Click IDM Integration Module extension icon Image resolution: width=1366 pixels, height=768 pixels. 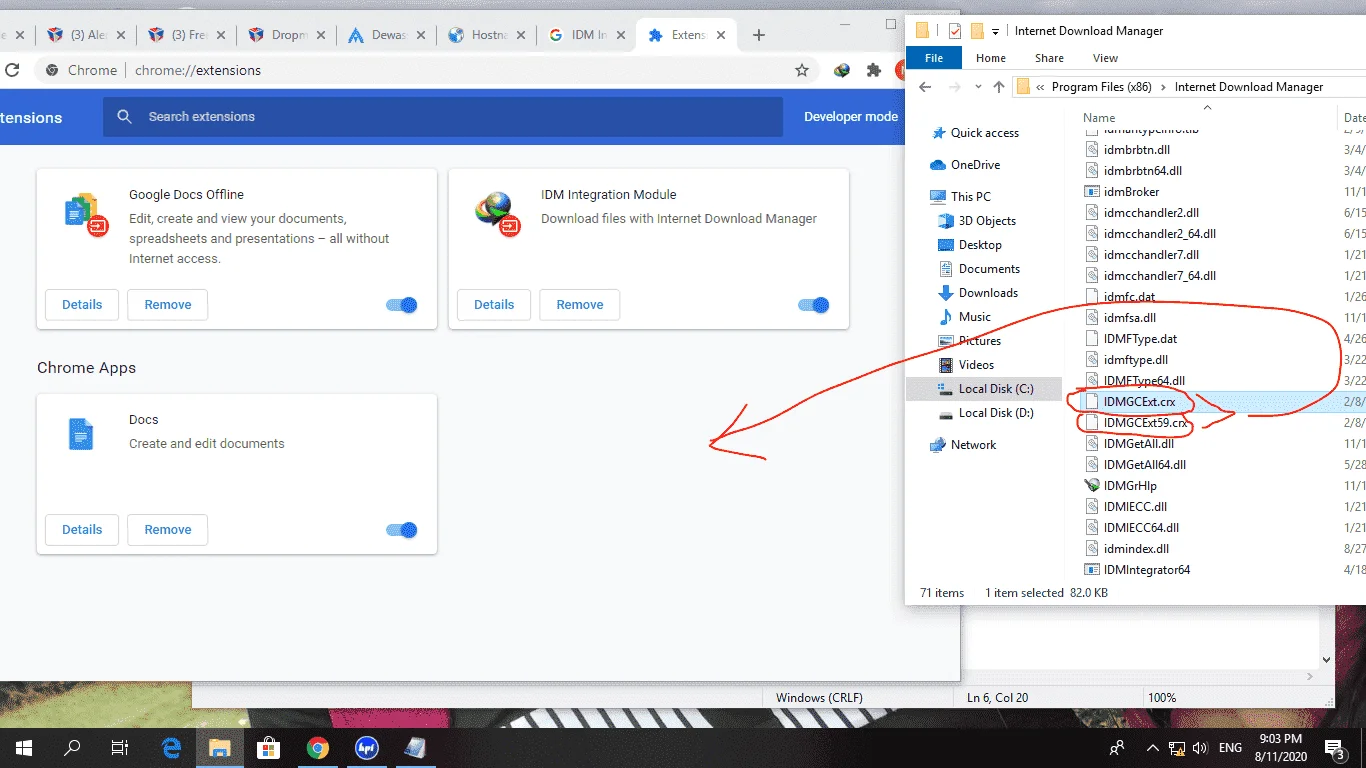(498, 213)
